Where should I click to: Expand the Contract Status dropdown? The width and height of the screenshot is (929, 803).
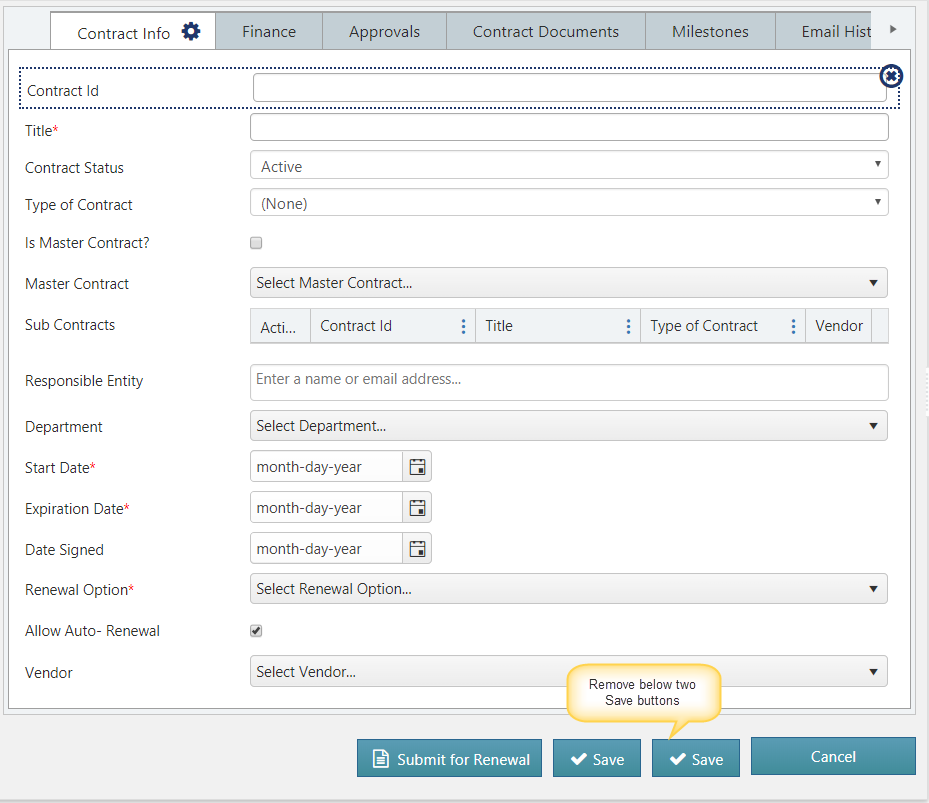tap(568, 166)
